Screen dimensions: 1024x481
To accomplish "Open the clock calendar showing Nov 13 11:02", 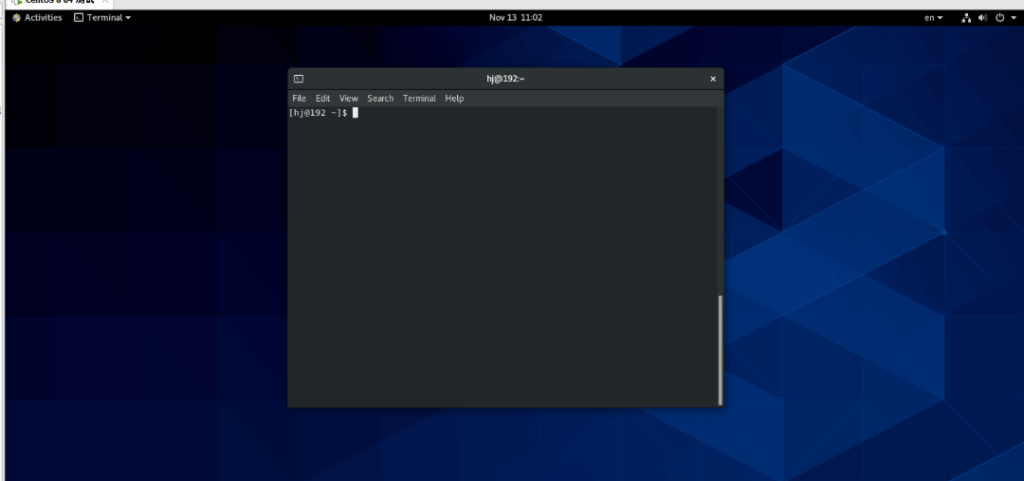I will pyautogui.click(x=516, y=18).
